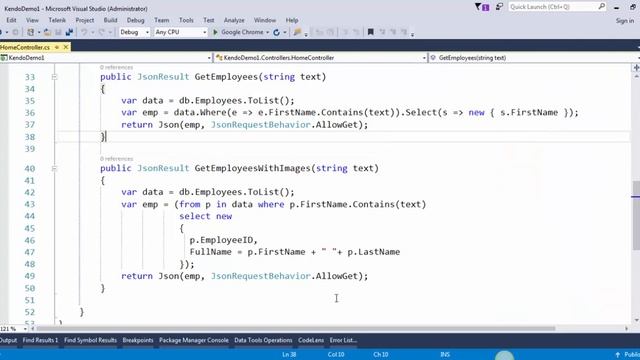Viewport: 640px width, 360px height.
Task: Close the HomeController.cs tab
Action: tap(66, 47)
